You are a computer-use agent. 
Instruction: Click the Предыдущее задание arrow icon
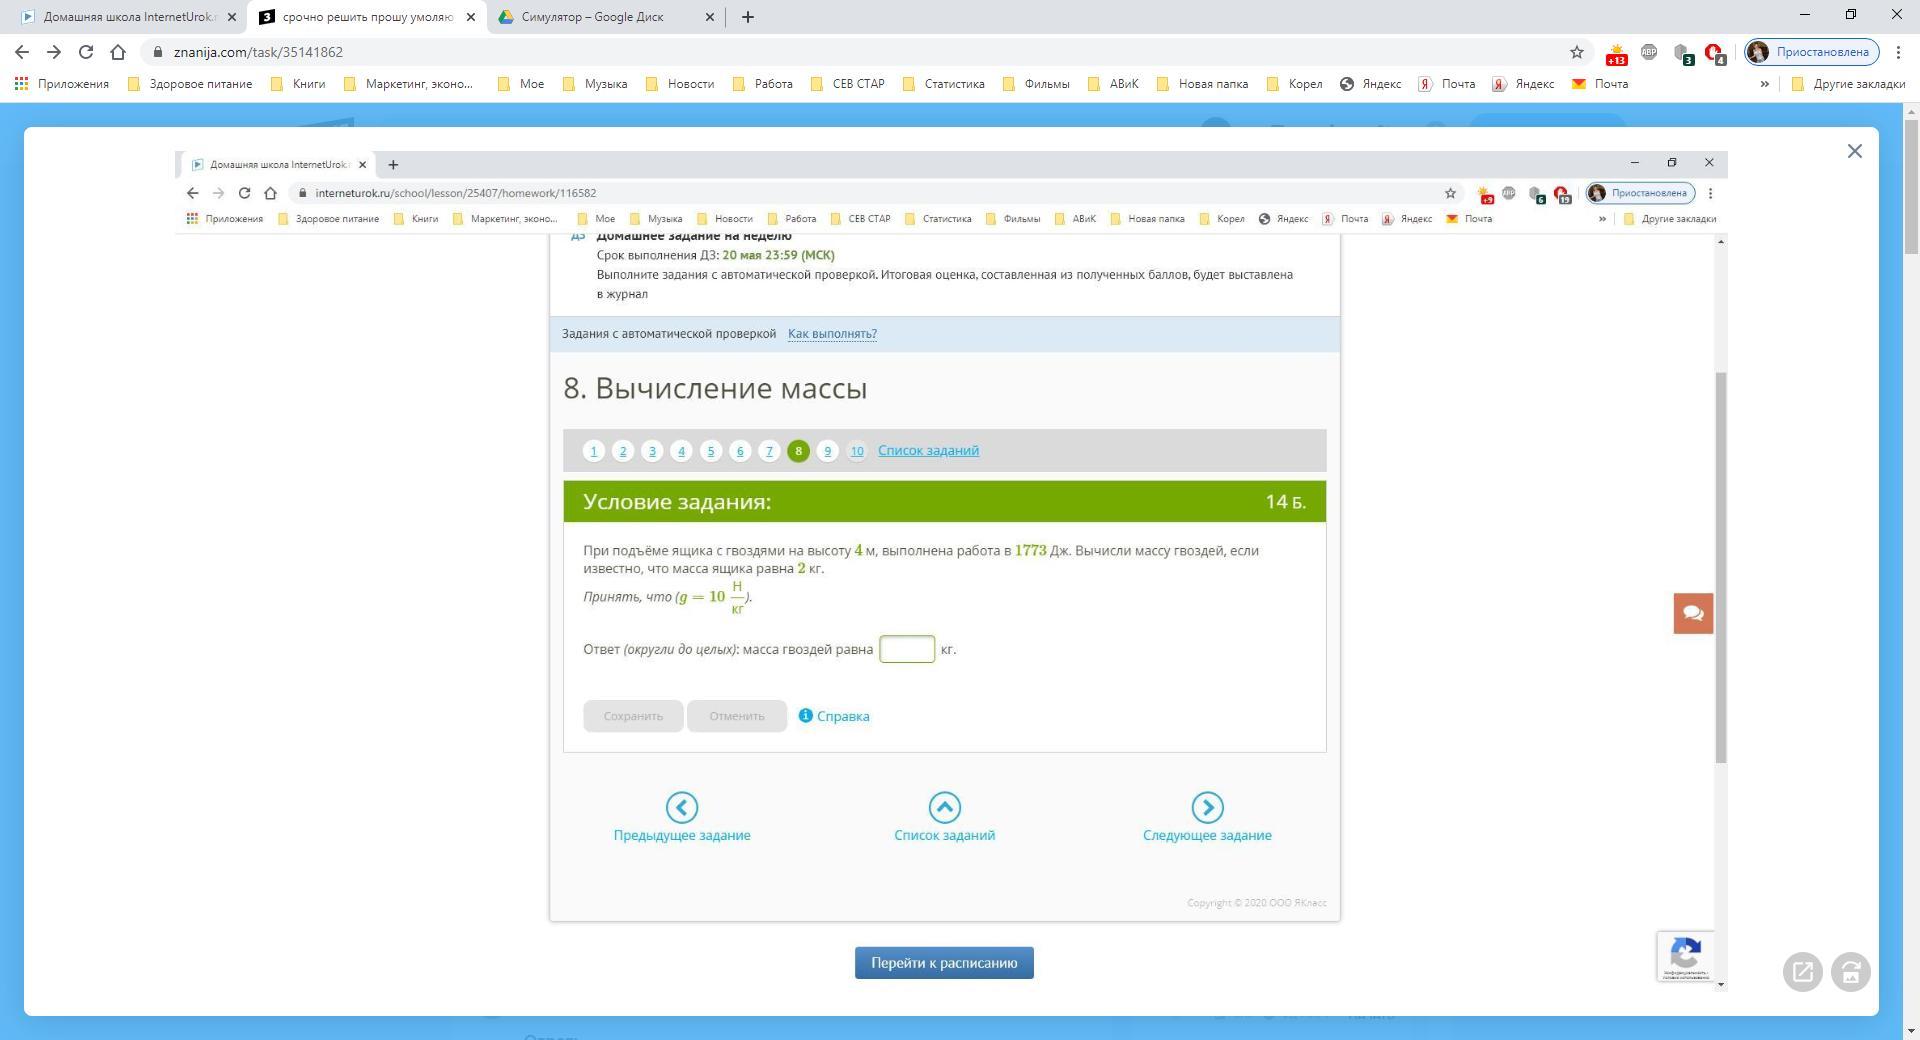coord(682,807)
